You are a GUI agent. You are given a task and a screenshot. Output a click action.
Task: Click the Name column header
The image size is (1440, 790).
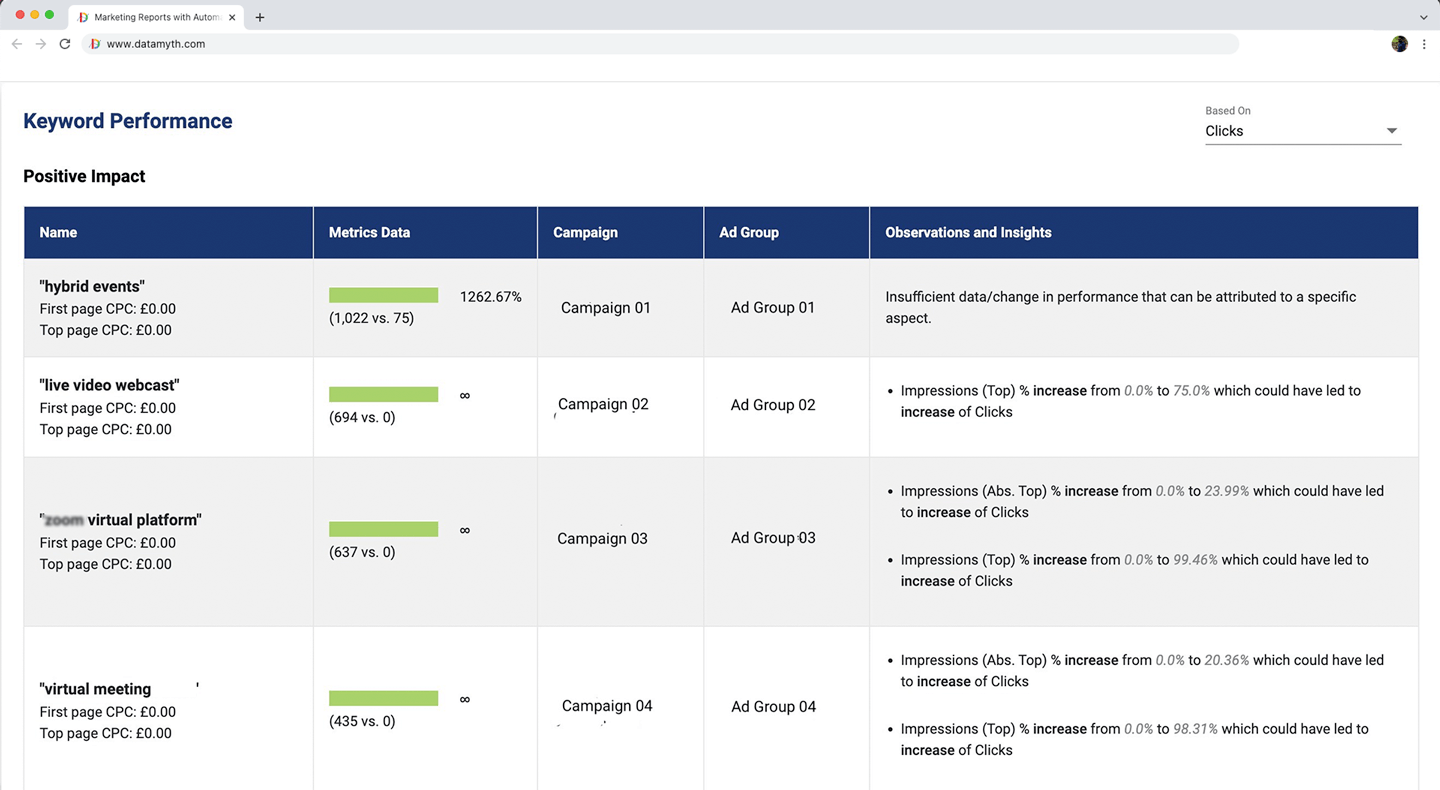pos(58,232)
